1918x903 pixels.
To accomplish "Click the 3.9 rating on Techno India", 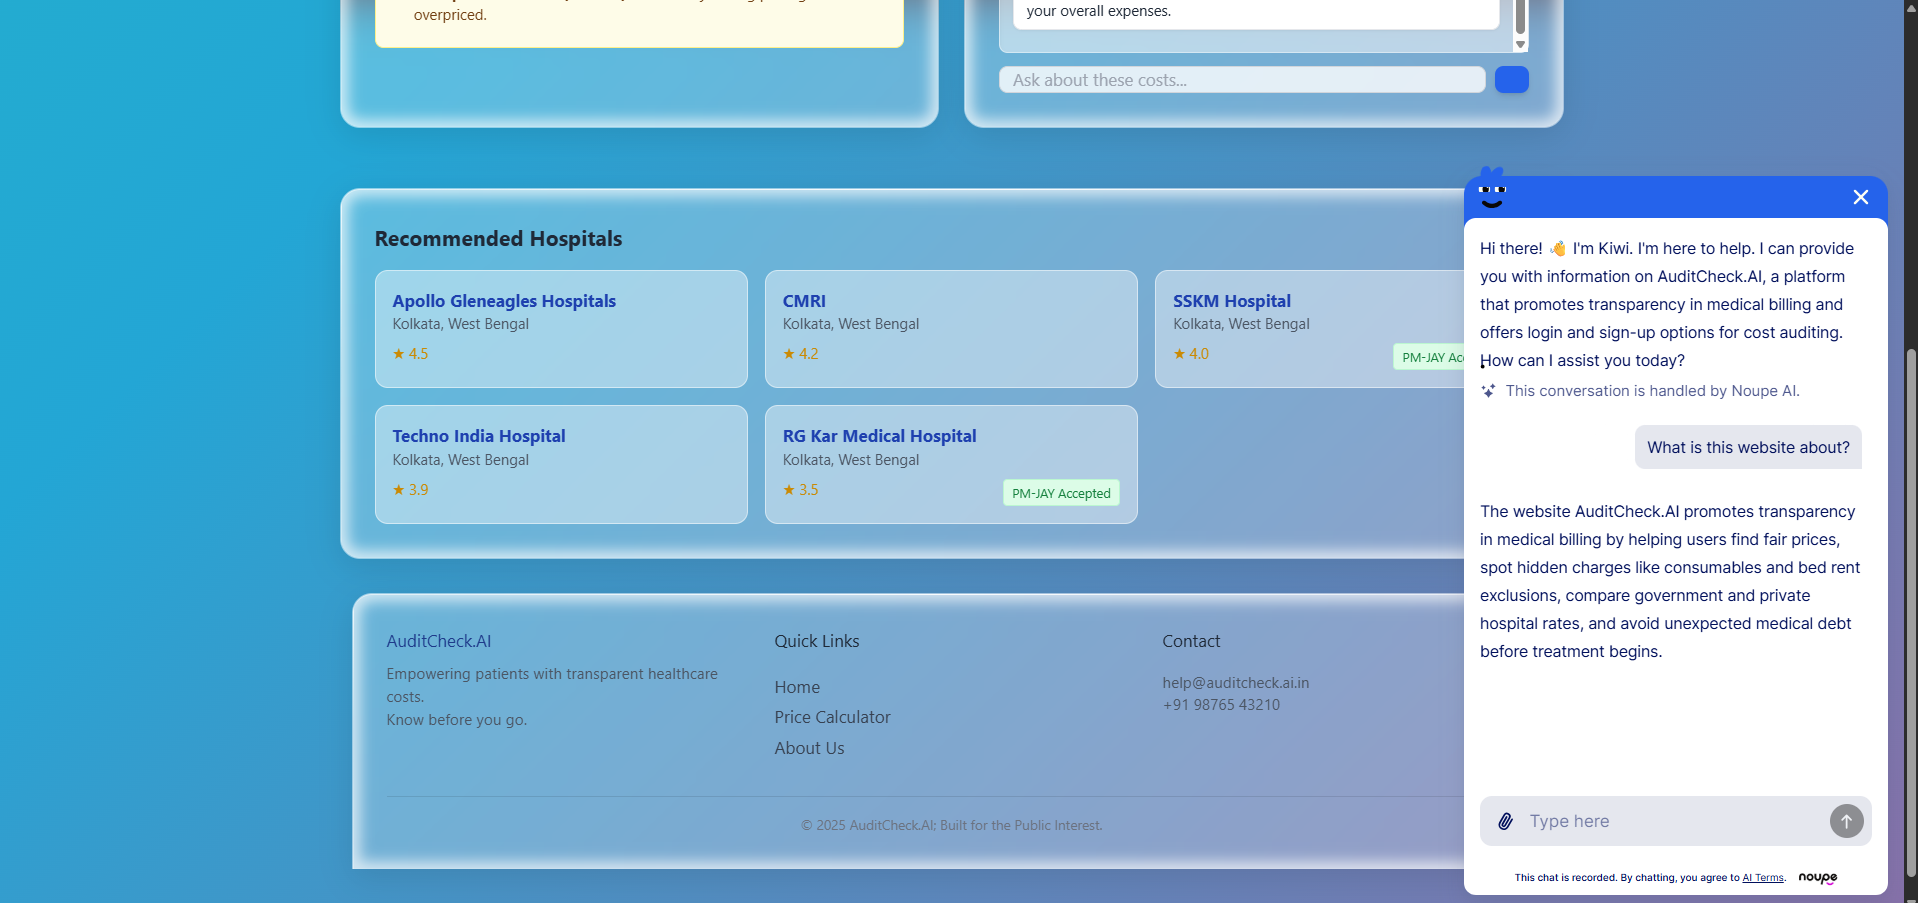I will click(x=410, y=490).
